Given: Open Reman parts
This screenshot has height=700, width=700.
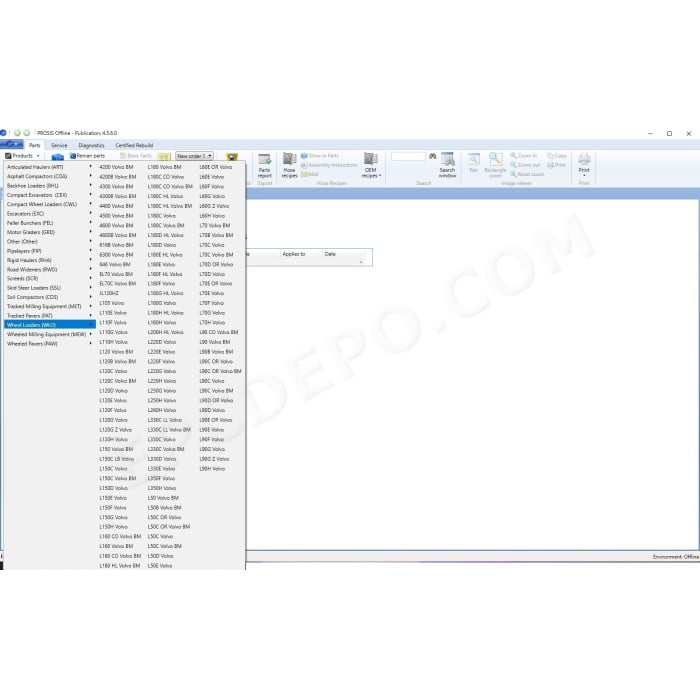Looking at the screenshot, I should click(88, 156).
